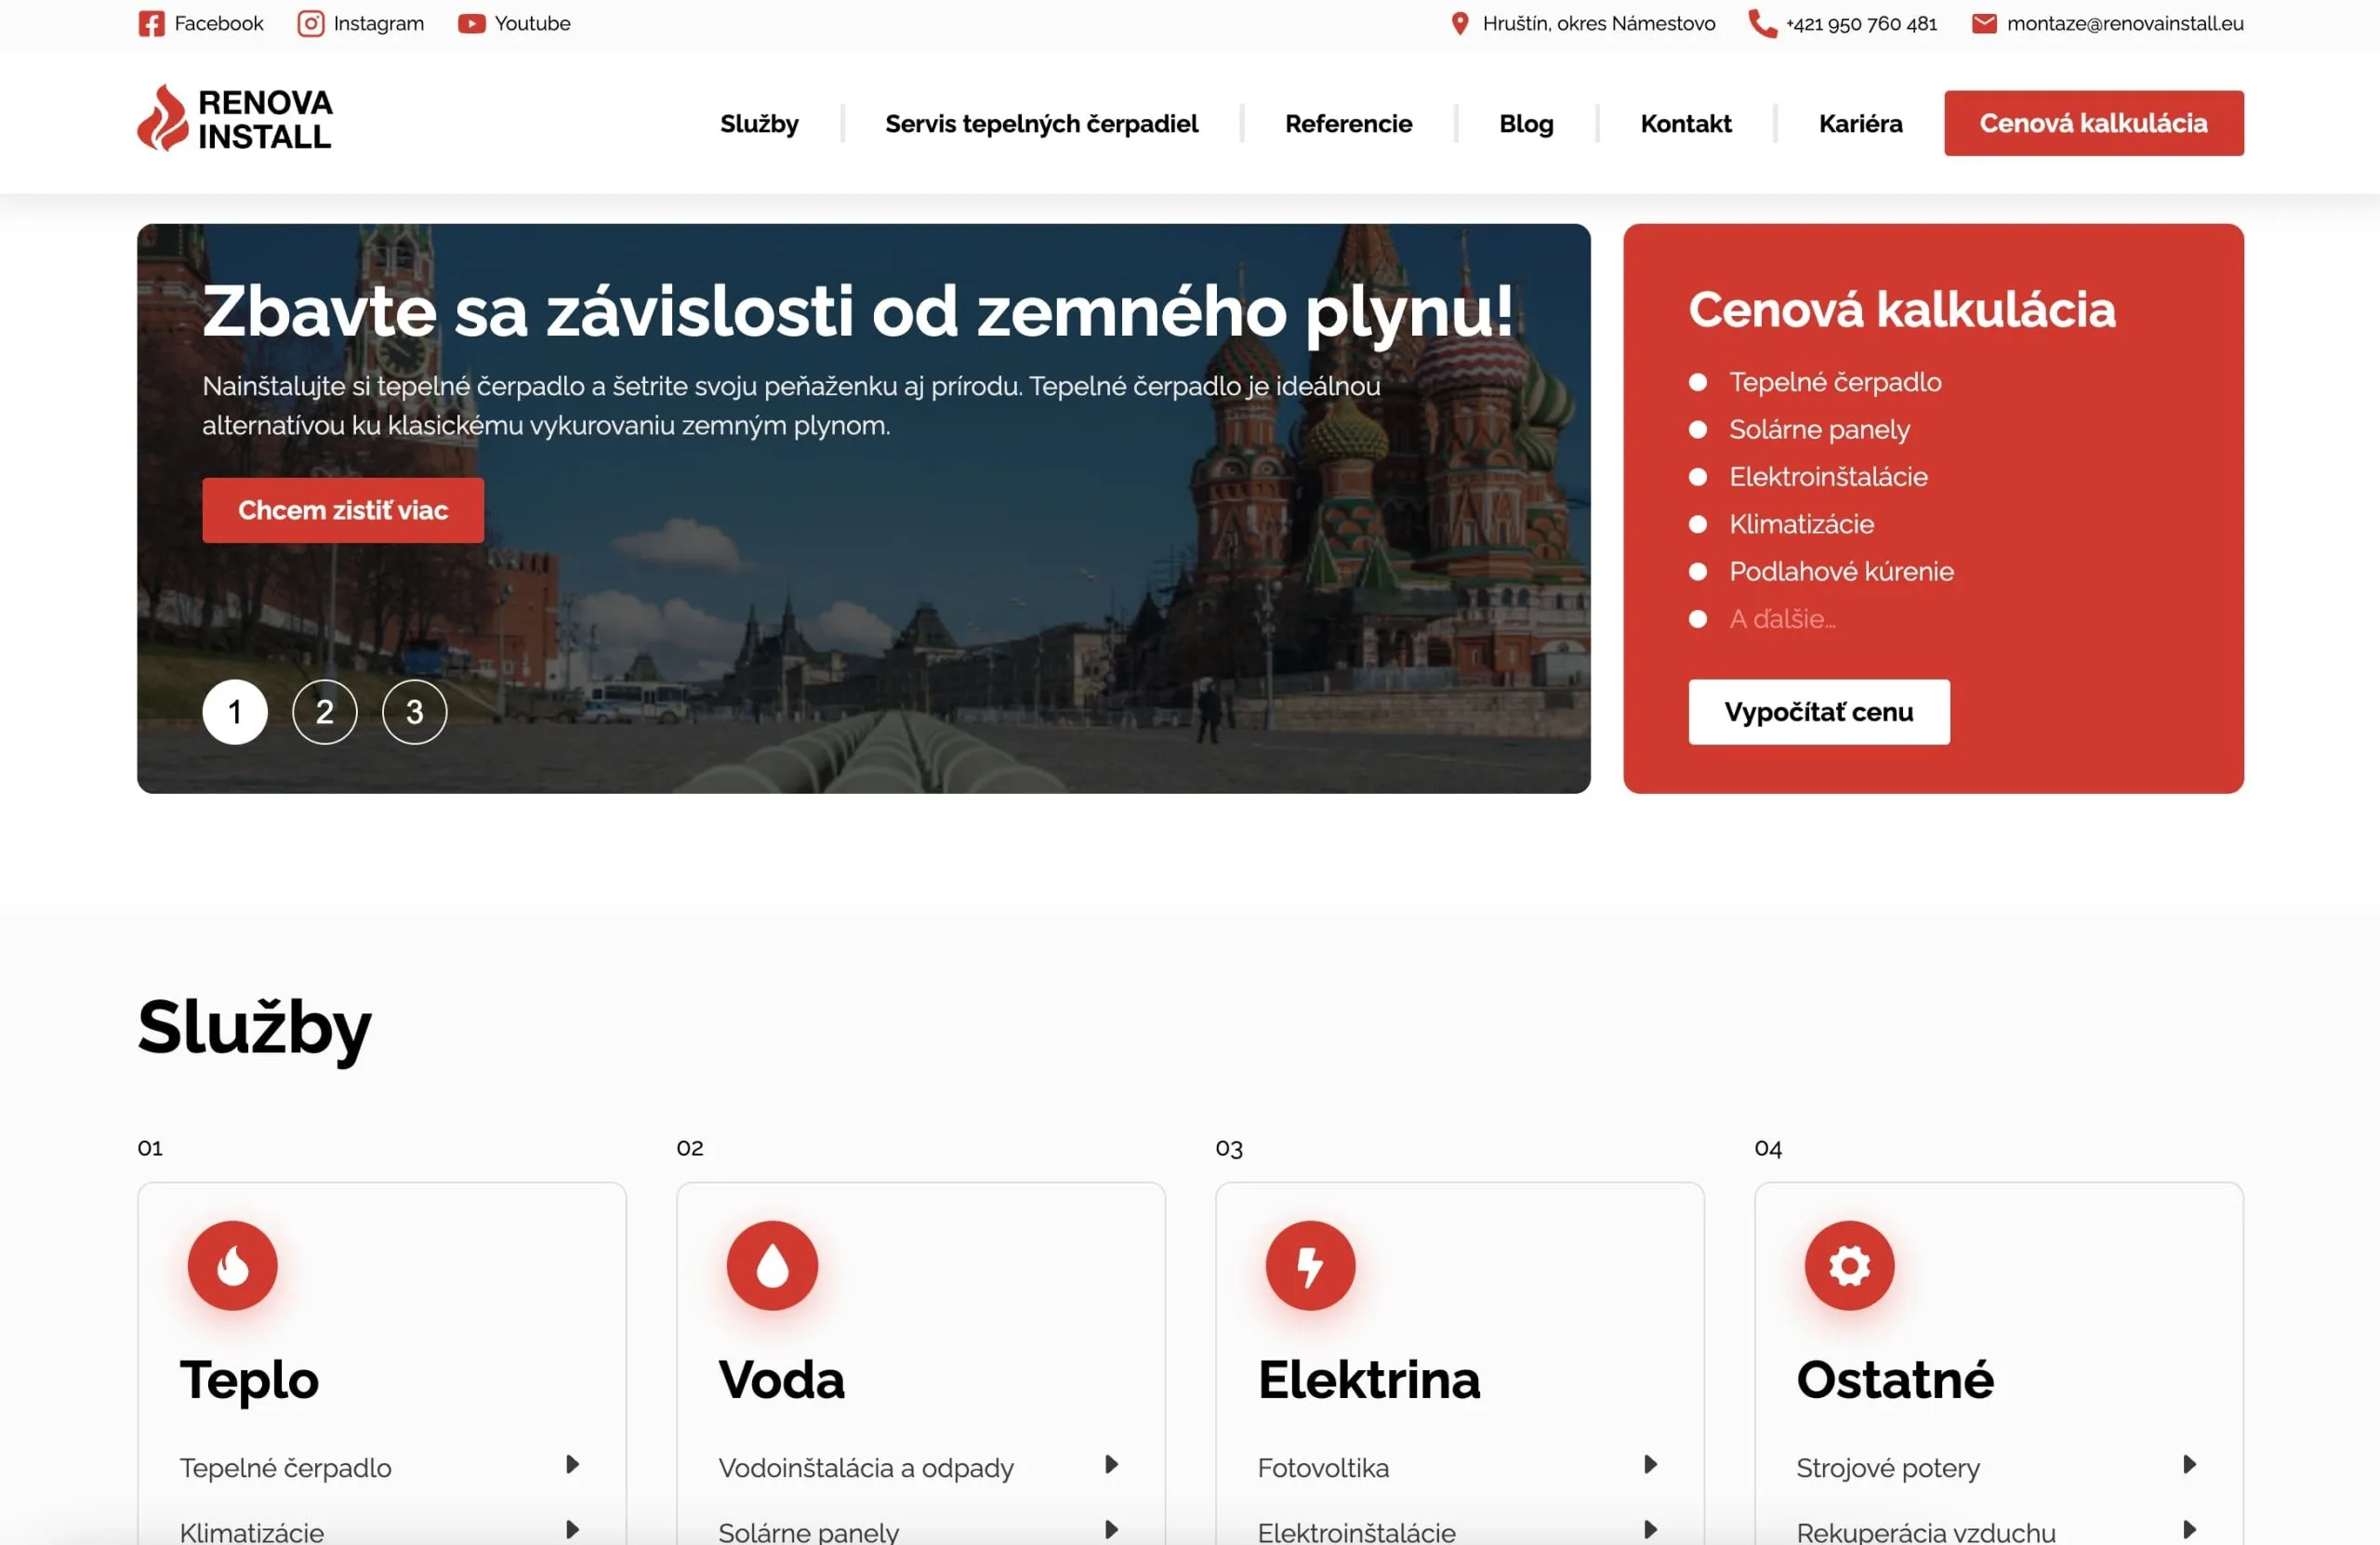The image size is (2380, 1545).
Task: Open Rekuperácia vzduchu link in Ostatné card
Action: click(x=1925, y=1532)
